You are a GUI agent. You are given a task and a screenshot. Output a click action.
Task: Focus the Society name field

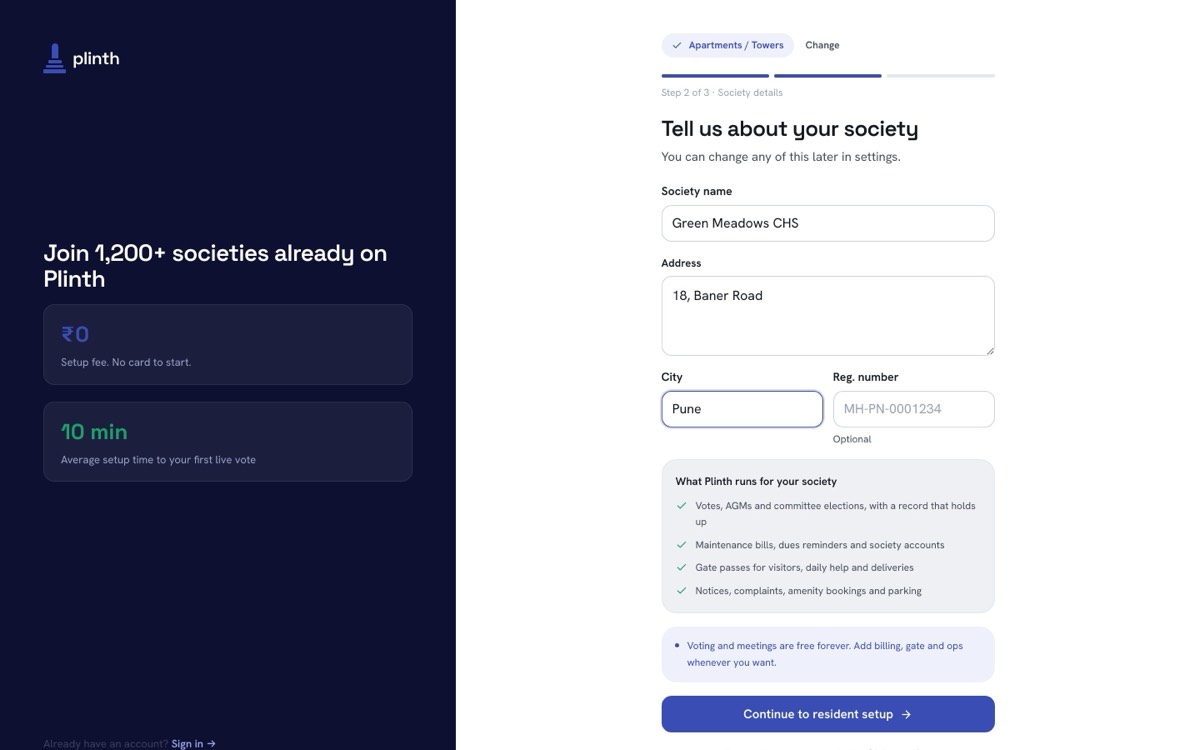(828, 223)
